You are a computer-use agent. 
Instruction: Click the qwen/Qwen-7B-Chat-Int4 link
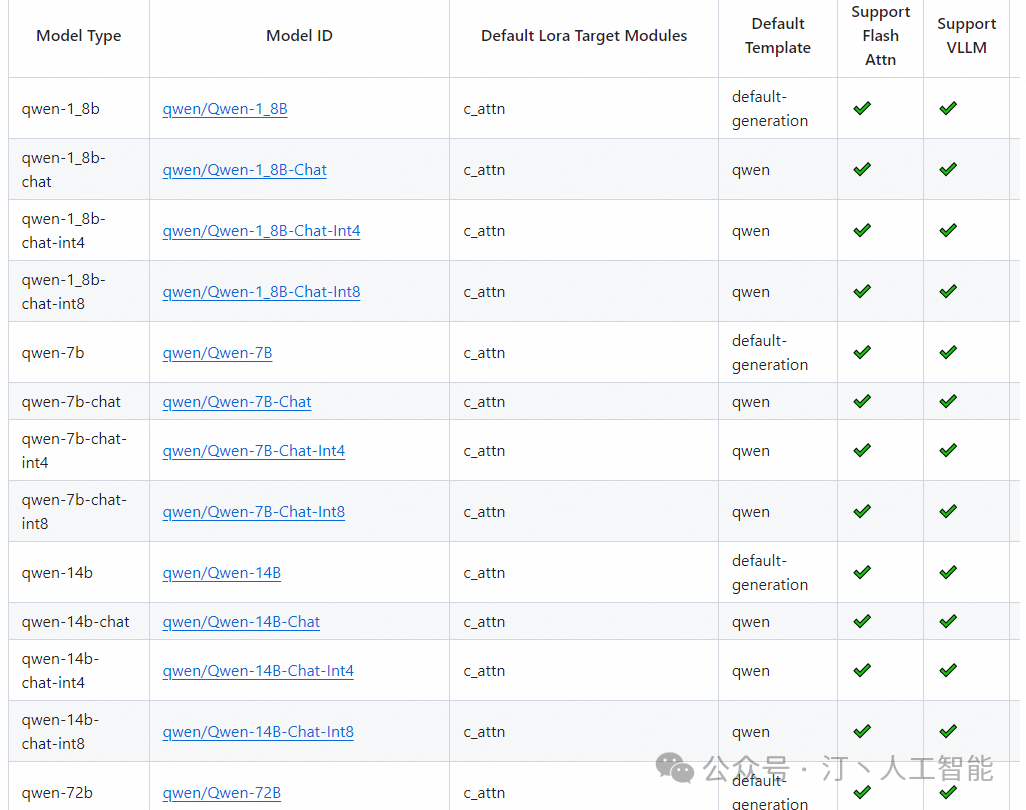[x=254, y=451]
